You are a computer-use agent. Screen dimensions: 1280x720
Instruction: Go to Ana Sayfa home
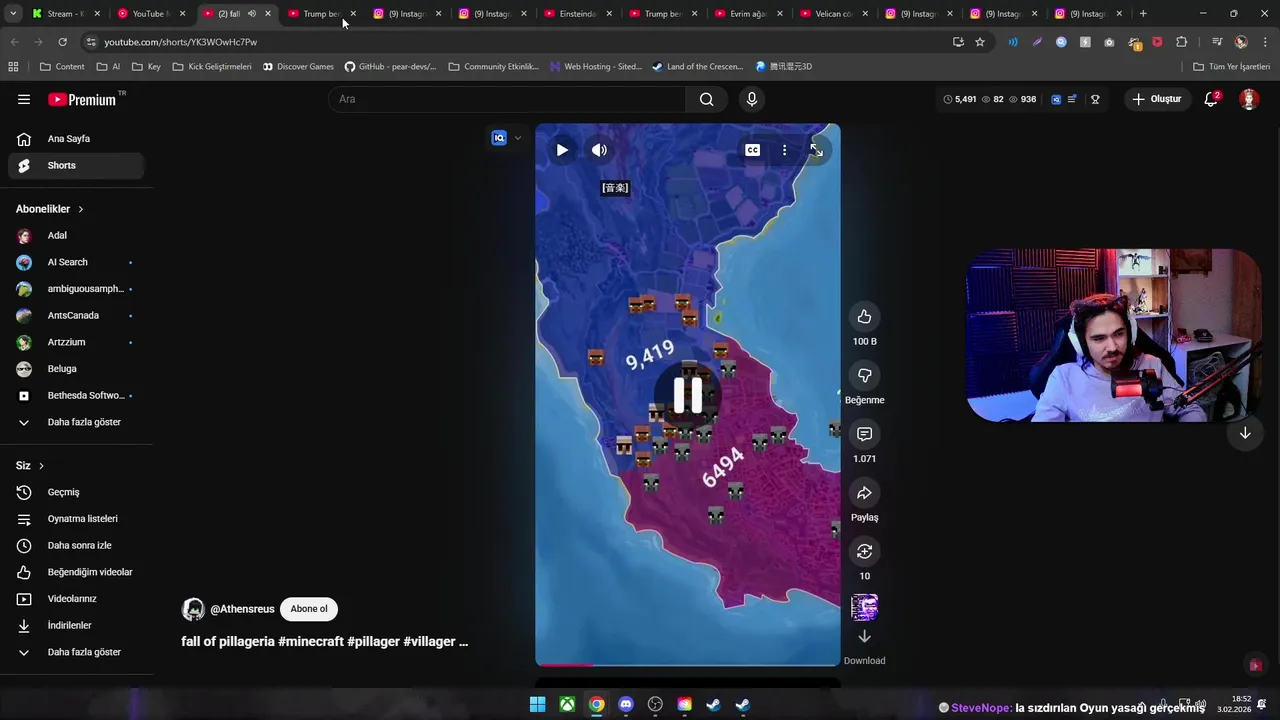[76, 139]
